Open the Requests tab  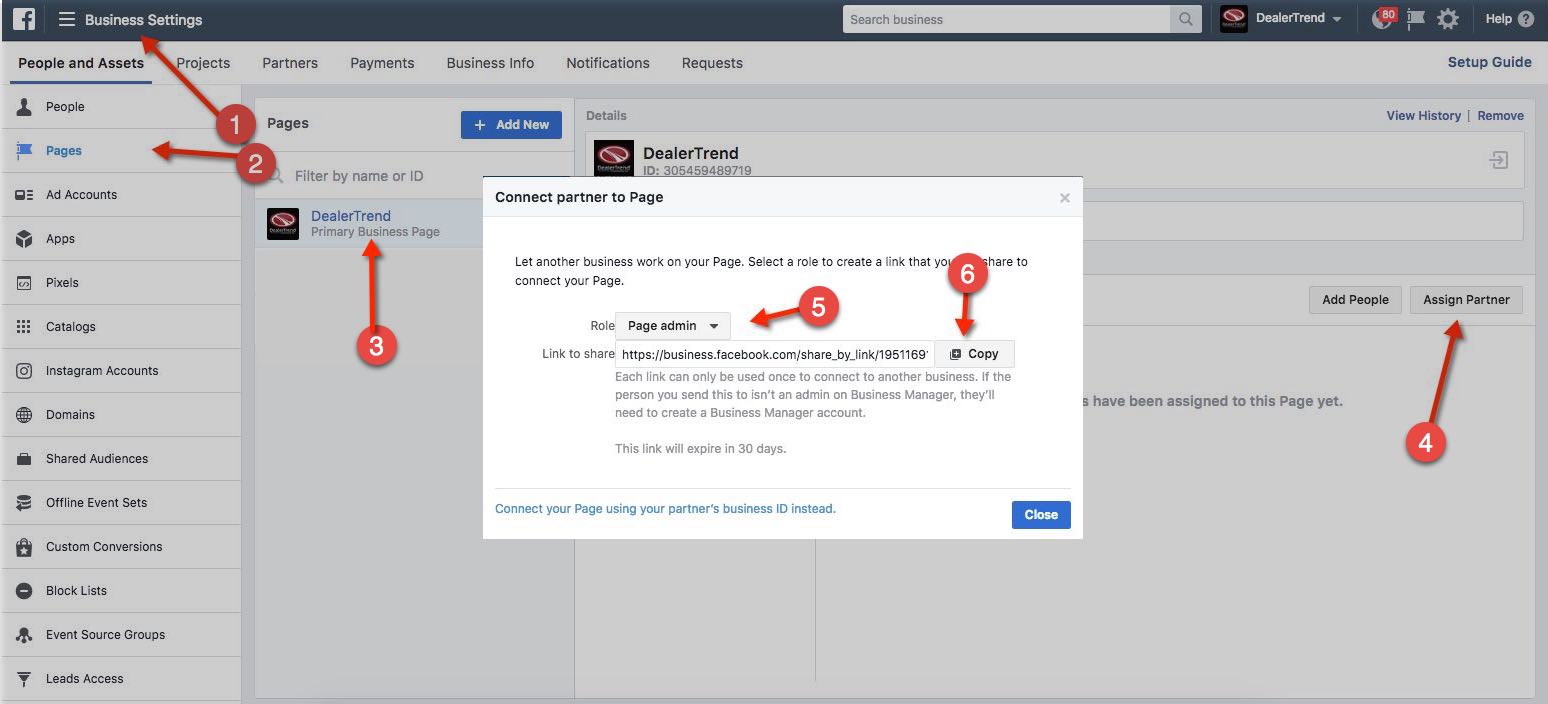(712, 63)
